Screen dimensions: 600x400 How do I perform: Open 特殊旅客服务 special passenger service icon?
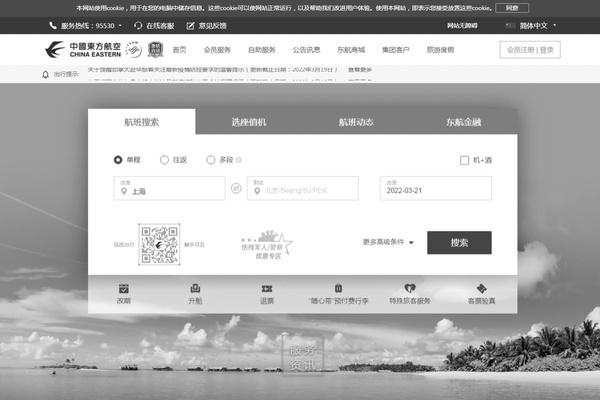click(409, 288)
